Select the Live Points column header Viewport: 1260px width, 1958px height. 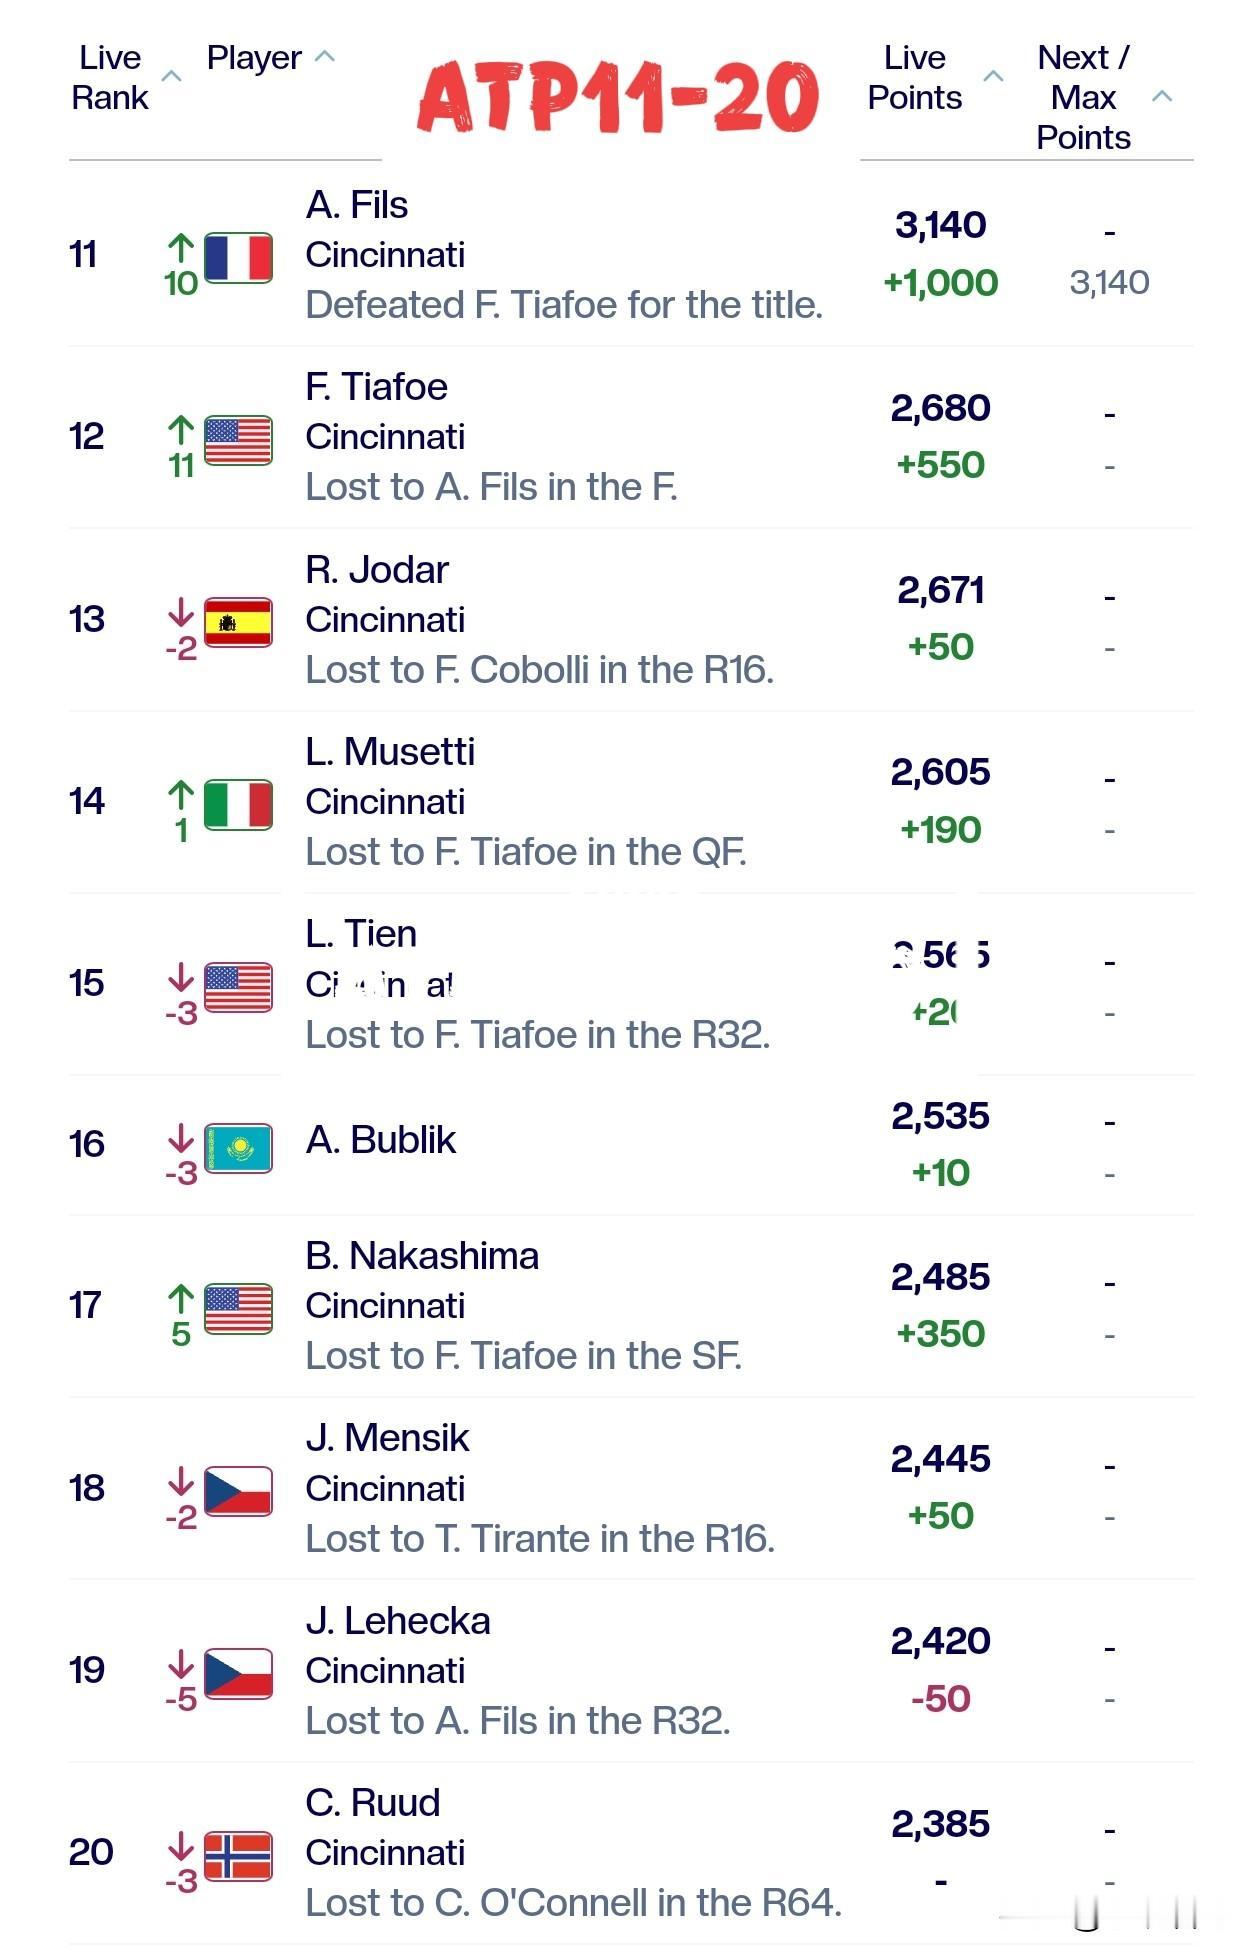pyautogui.click(x=914, y=77)
